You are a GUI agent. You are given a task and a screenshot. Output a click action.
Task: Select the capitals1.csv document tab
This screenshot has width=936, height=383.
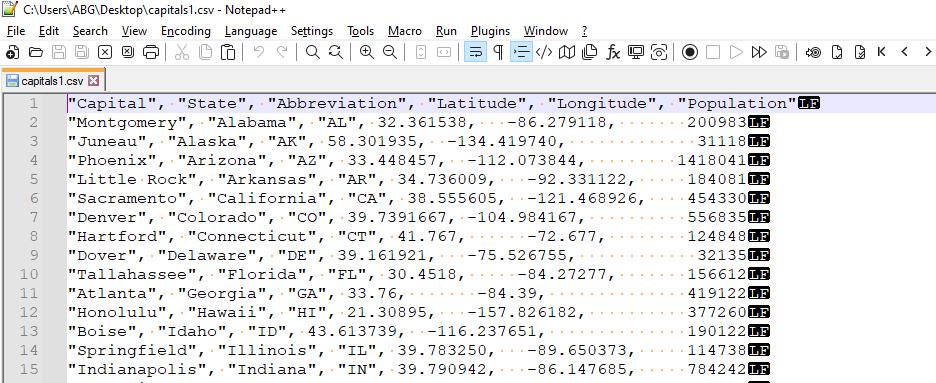[52, 81]
